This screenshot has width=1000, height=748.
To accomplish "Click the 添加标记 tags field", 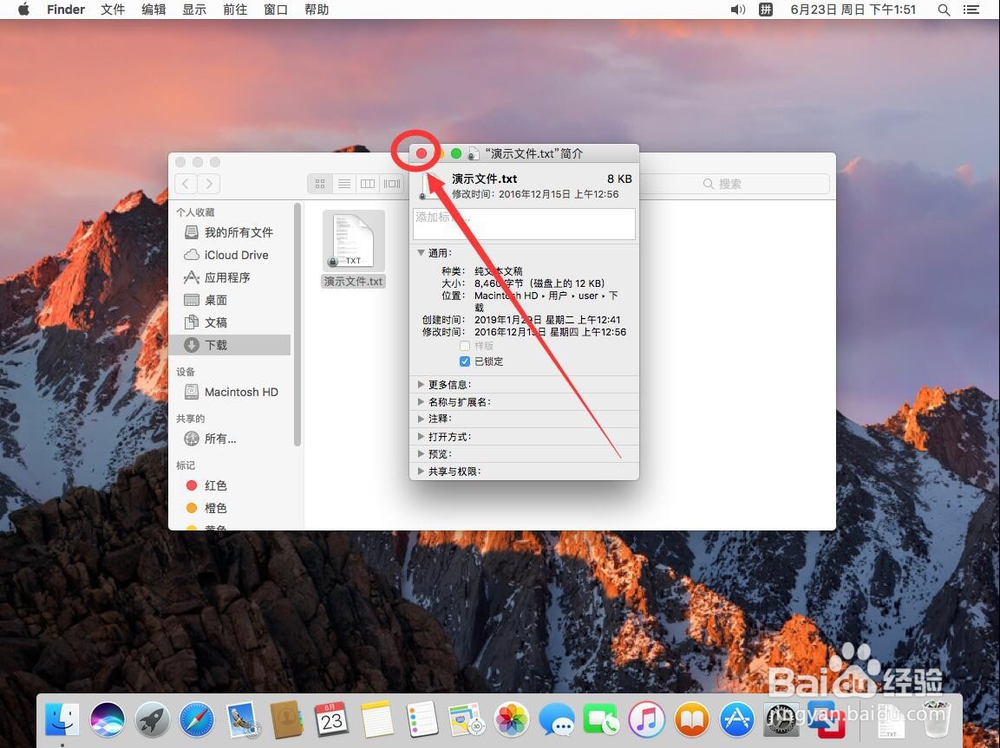I will click(524, 224).
